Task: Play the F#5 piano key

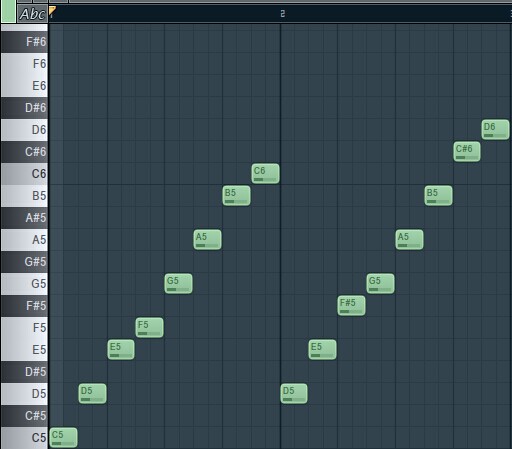Action: tap(24, 306)
